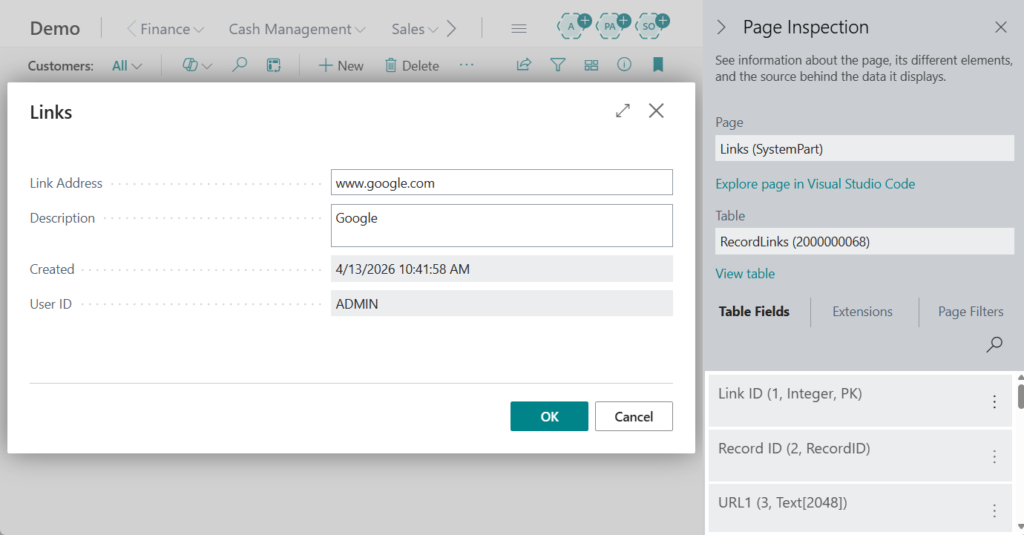Click the table fields list scrollbar
Viewport: 1024px width, 535px height.
pyautogui.click(x=1019, y=396)
